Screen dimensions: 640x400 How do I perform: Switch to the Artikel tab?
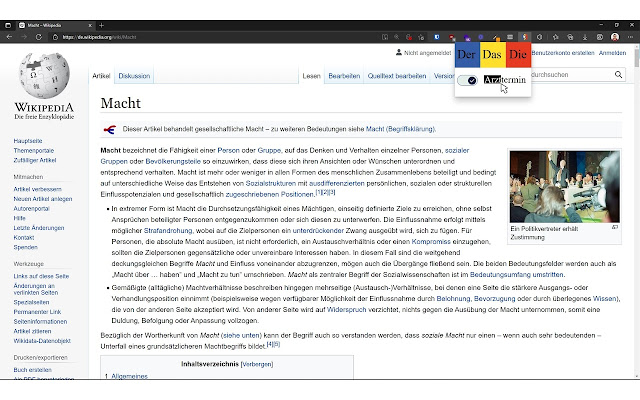[x=101, y=76]
